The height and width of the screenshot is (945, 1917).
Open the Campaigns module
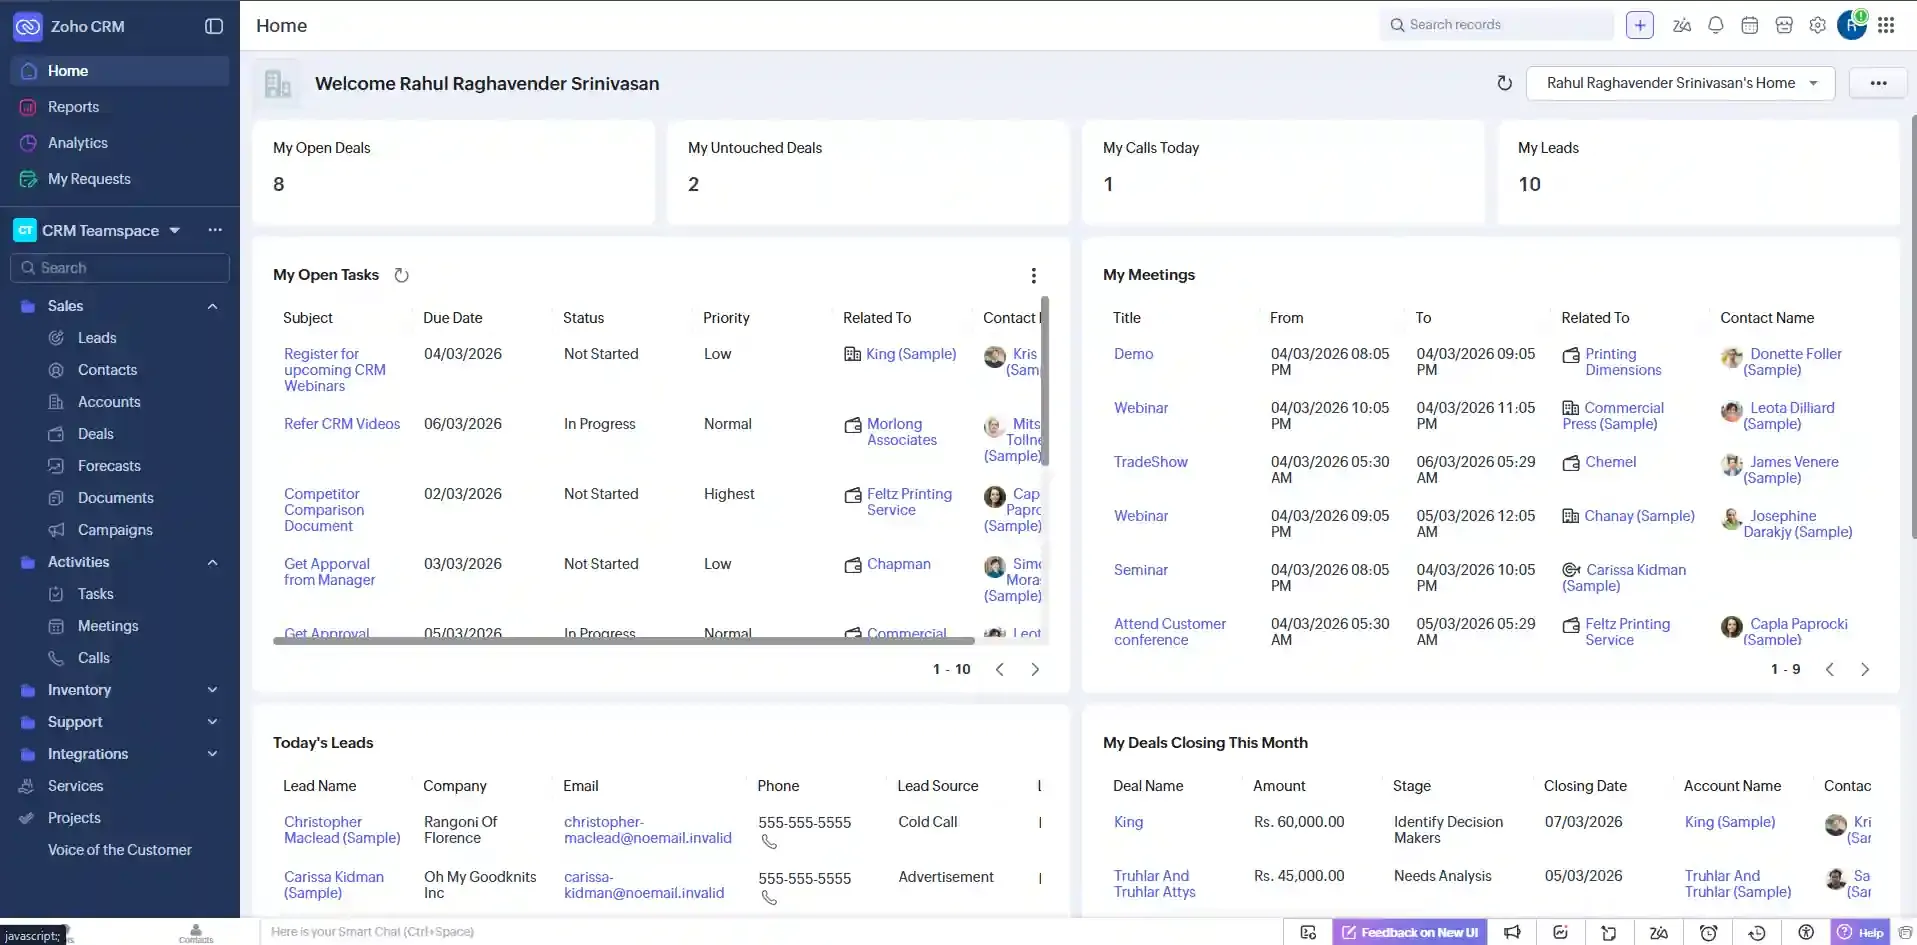(x=115, y=530)
